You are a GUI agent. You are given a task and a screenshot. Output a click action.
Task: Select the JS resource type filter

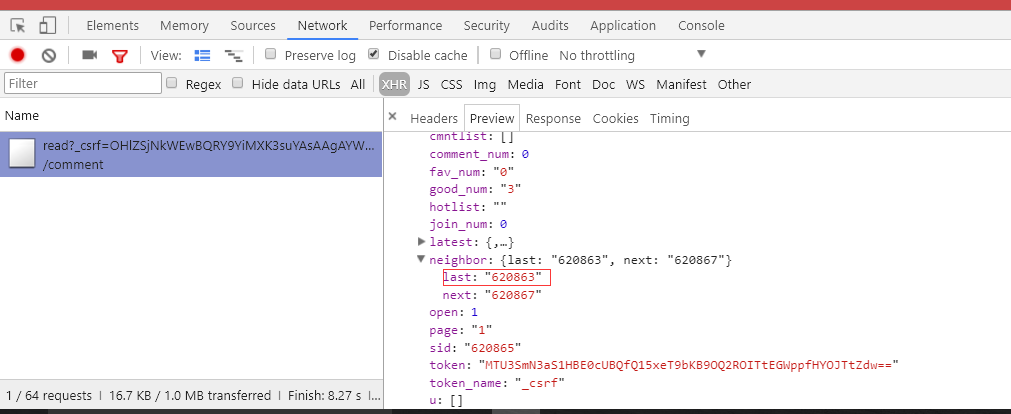click(424, 84)
